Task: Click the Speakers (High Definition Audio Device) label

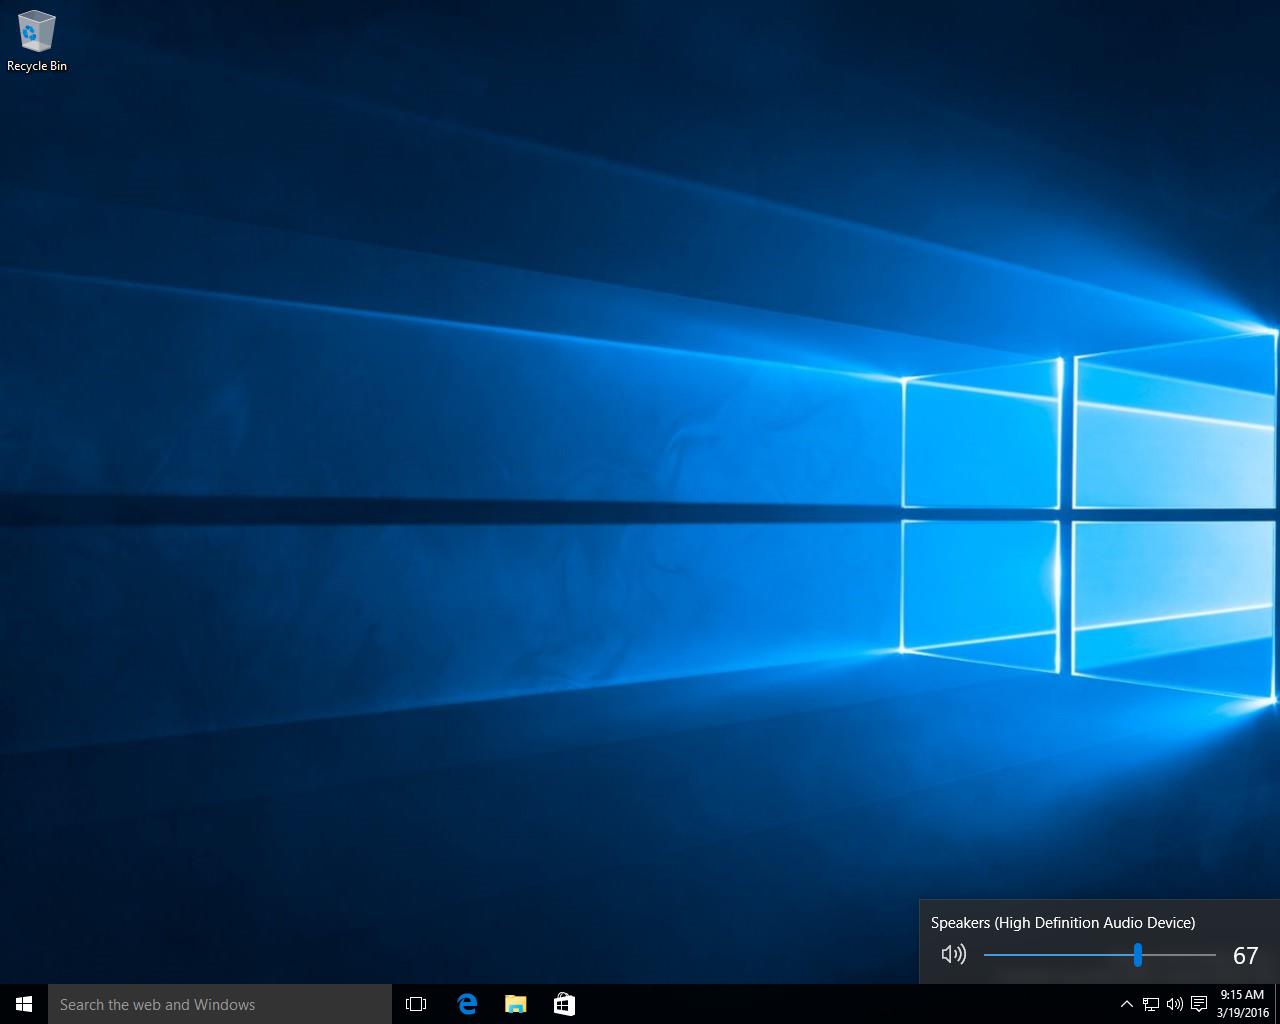Action: coord(1063,922)
